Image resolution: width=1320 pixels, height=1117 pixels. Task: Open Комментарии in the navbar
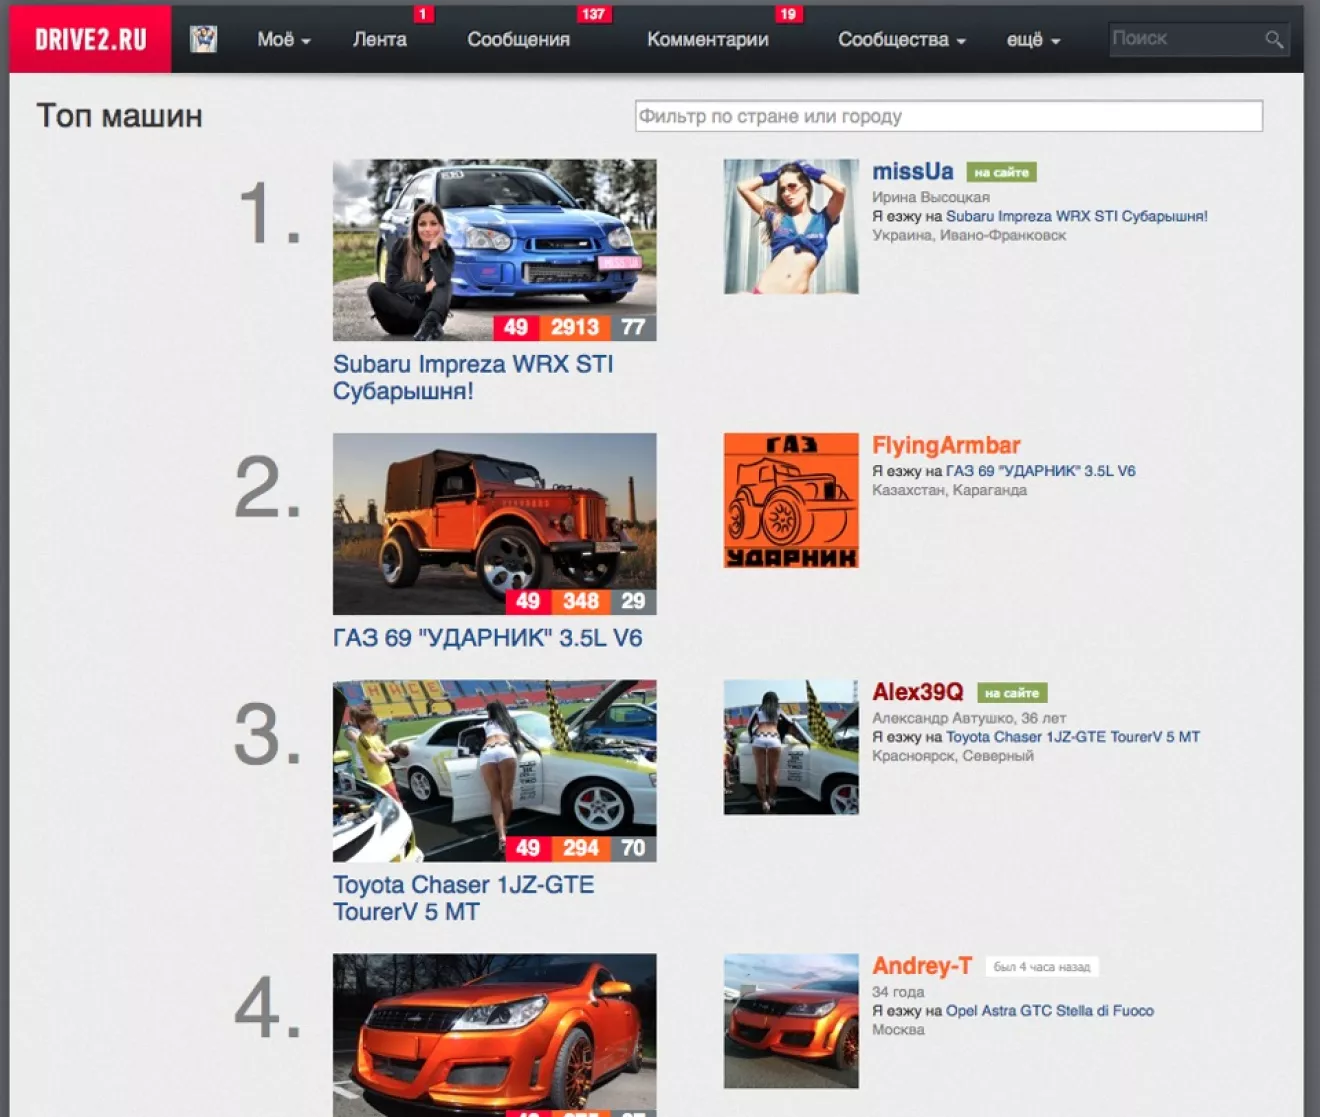coord(707,40)
